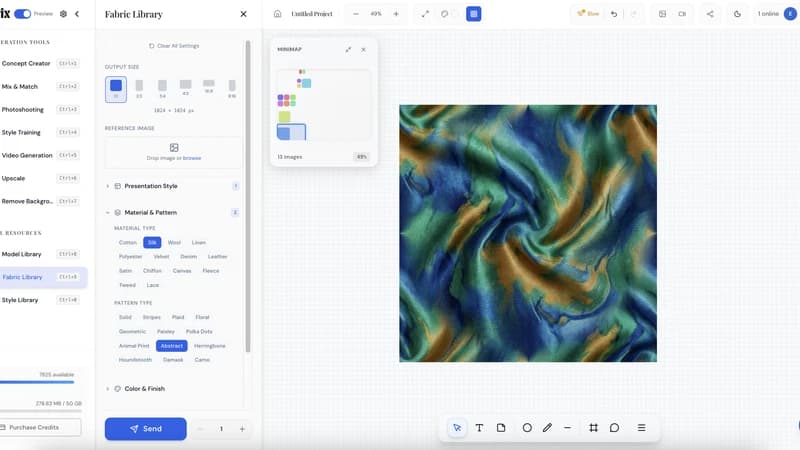
Task: Click the lasso selection icon in top bar
Action: [445, 14]
